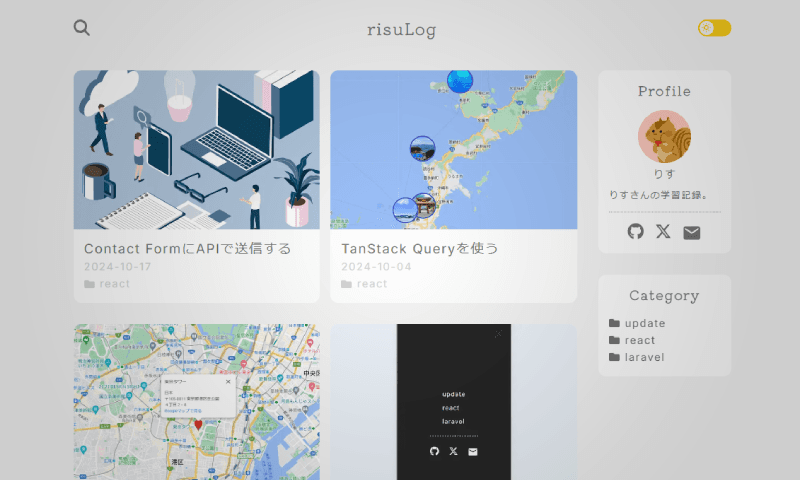Select the laravel category

click(644, 357)
